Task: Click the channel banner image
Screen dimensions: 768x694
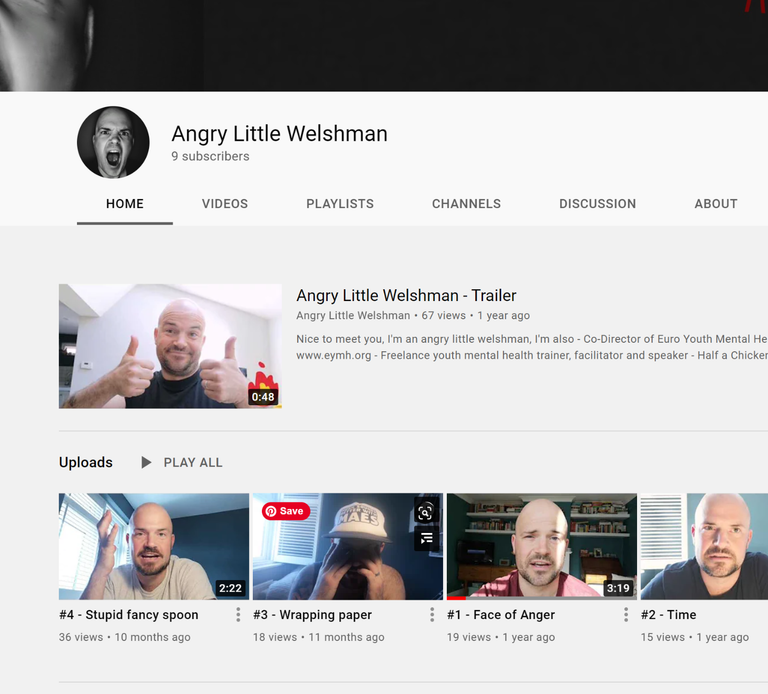Action: pyautogui.click(x=384, y=46)
